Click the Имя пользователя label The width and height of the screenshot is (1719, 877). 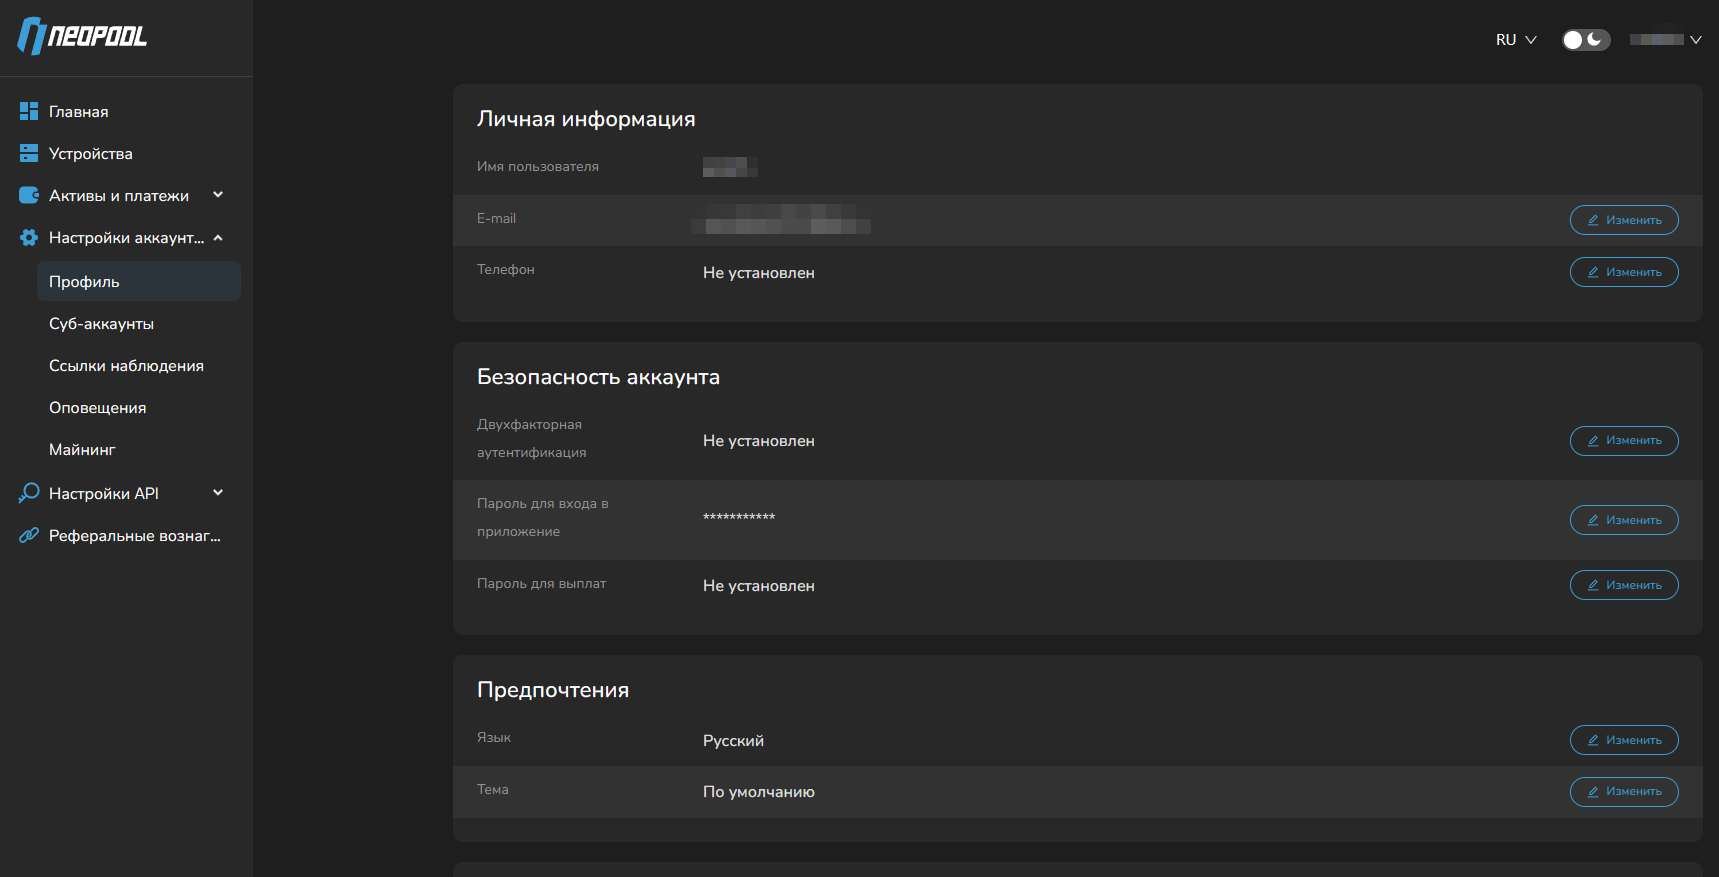pyautogui.click(x=538, y=167)
